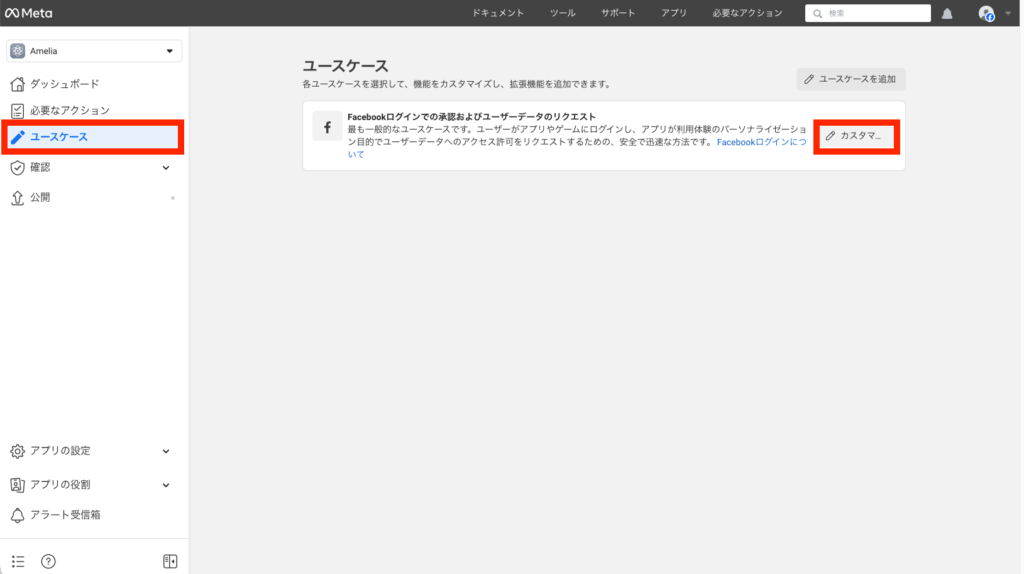
Task: Open the profile avatar menu
Action: point(987,14)
